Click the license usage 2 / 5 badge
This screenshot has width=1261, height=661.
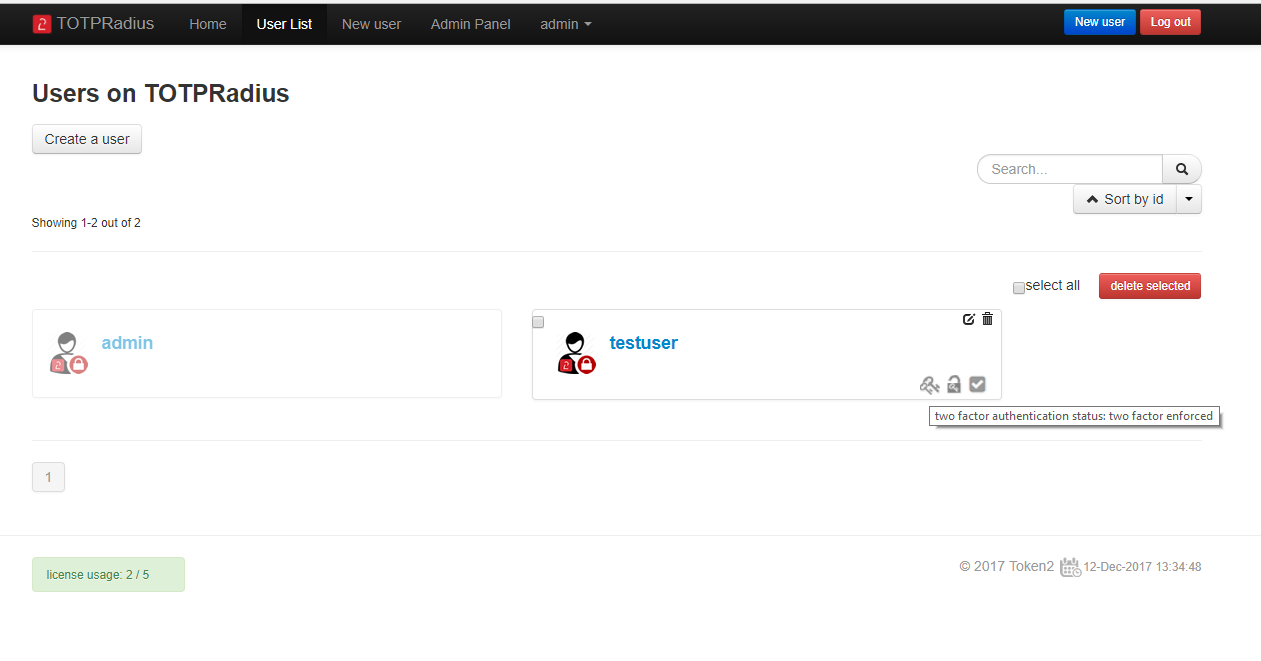[x=108, y=574]
